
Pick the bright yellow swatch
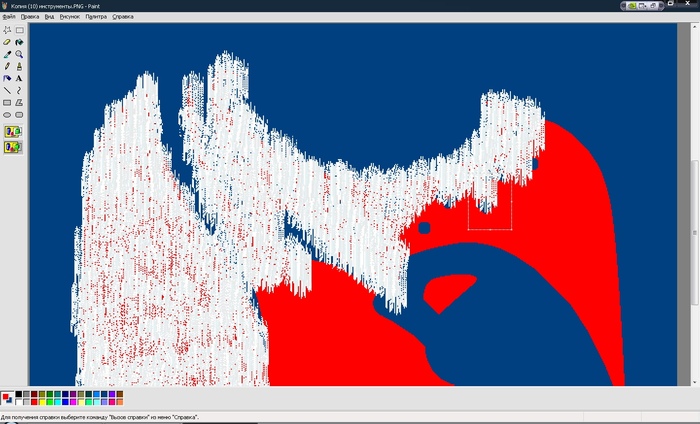42,402
